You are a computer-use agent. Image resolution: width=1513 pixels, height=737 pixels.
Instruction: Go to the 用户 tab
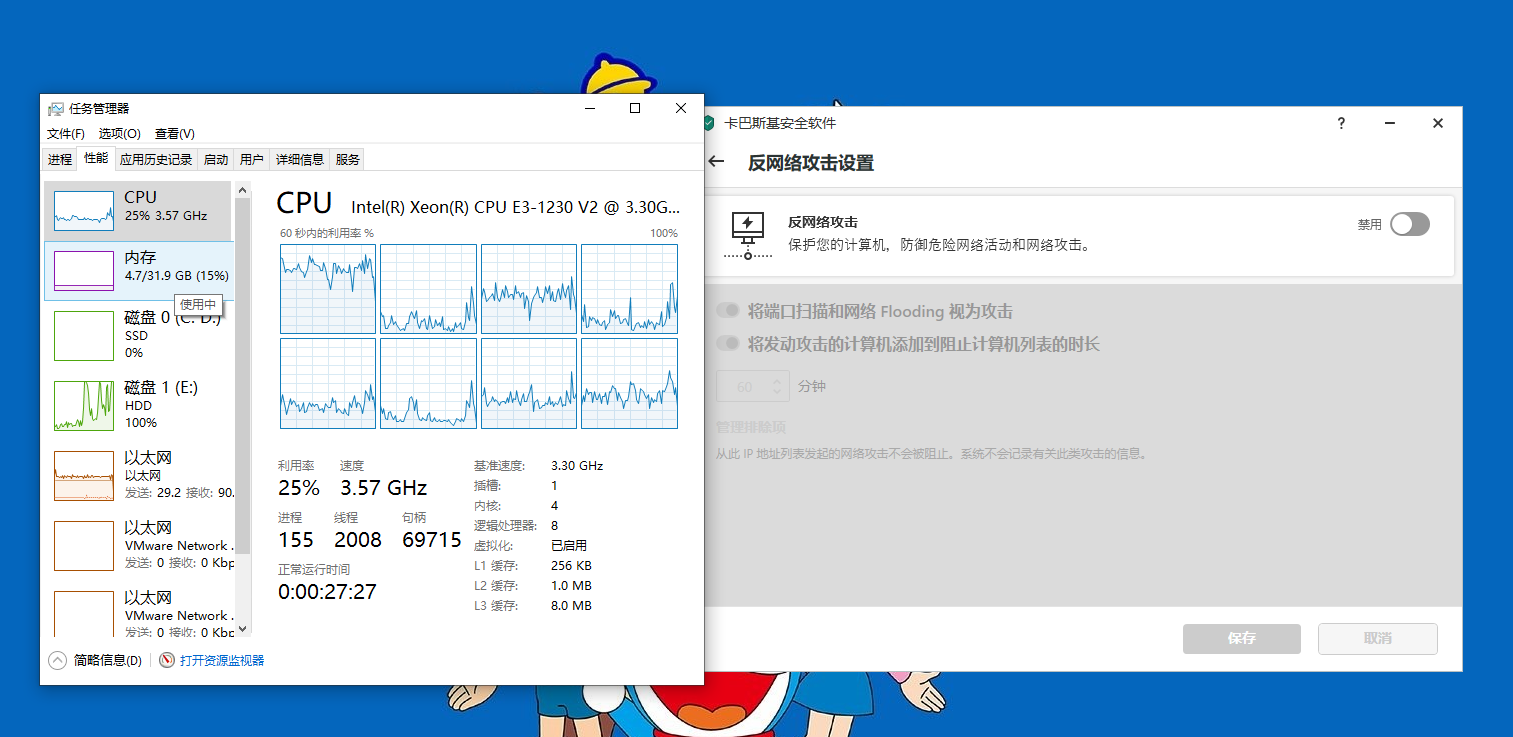(x=252, y=159)
